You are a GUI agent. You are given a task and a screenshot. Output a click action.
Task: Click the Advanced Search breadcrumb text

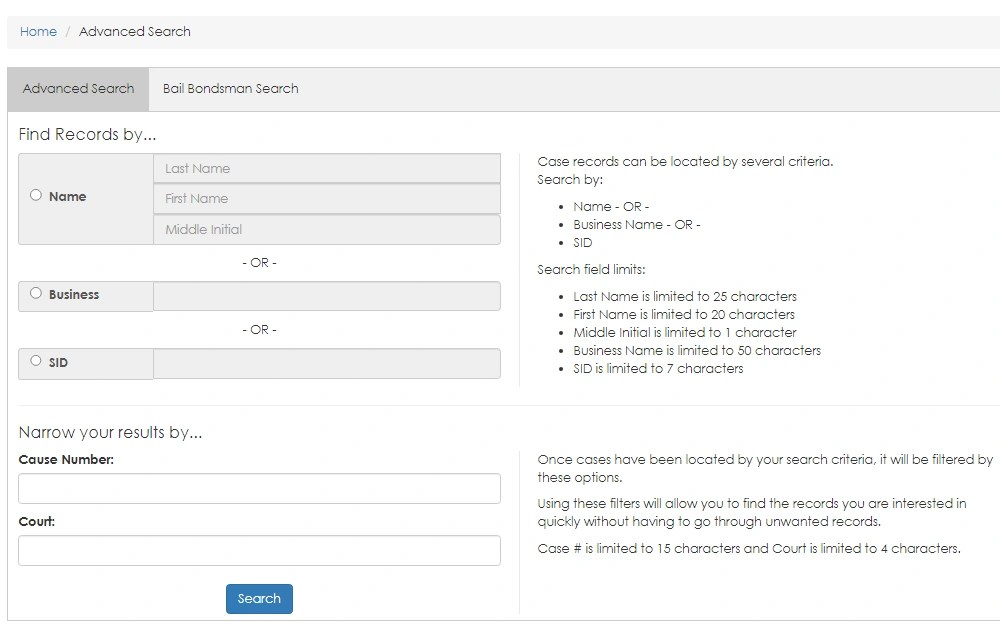click(x=134, y=32)
